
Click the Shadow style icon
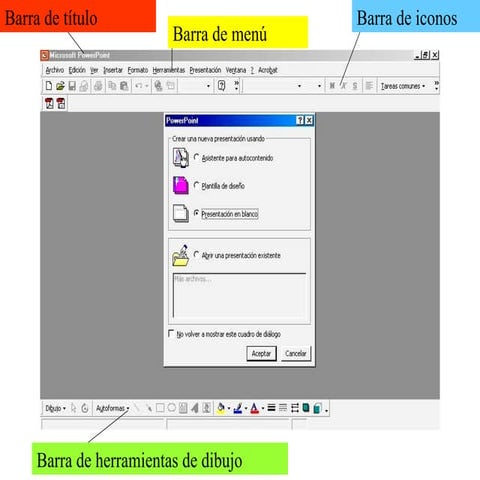(306, 408)
